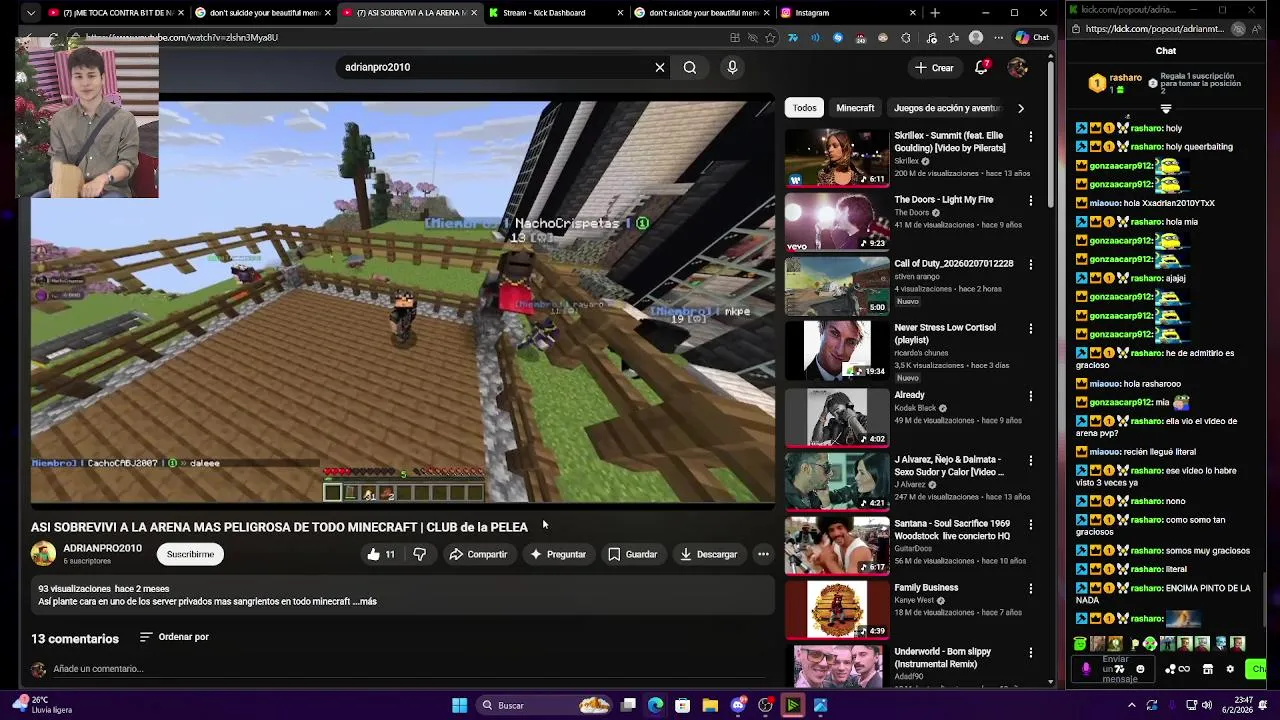Start voice search with the microphone icon
The height and width of the screenshot is (720, 1280).
tap(732, 67)
